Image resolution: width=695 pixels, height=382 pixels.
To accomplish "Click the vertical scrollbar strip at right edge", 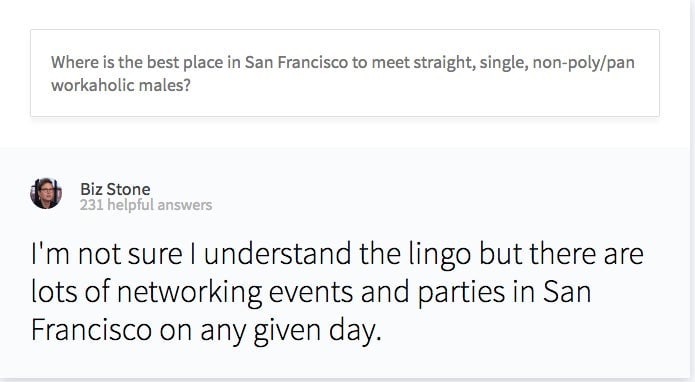I will [692, 191].
